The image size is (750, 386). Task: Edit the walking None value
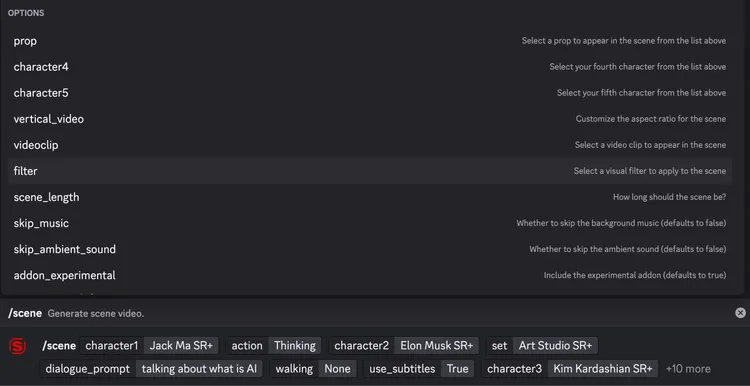(x=337, y=369)
